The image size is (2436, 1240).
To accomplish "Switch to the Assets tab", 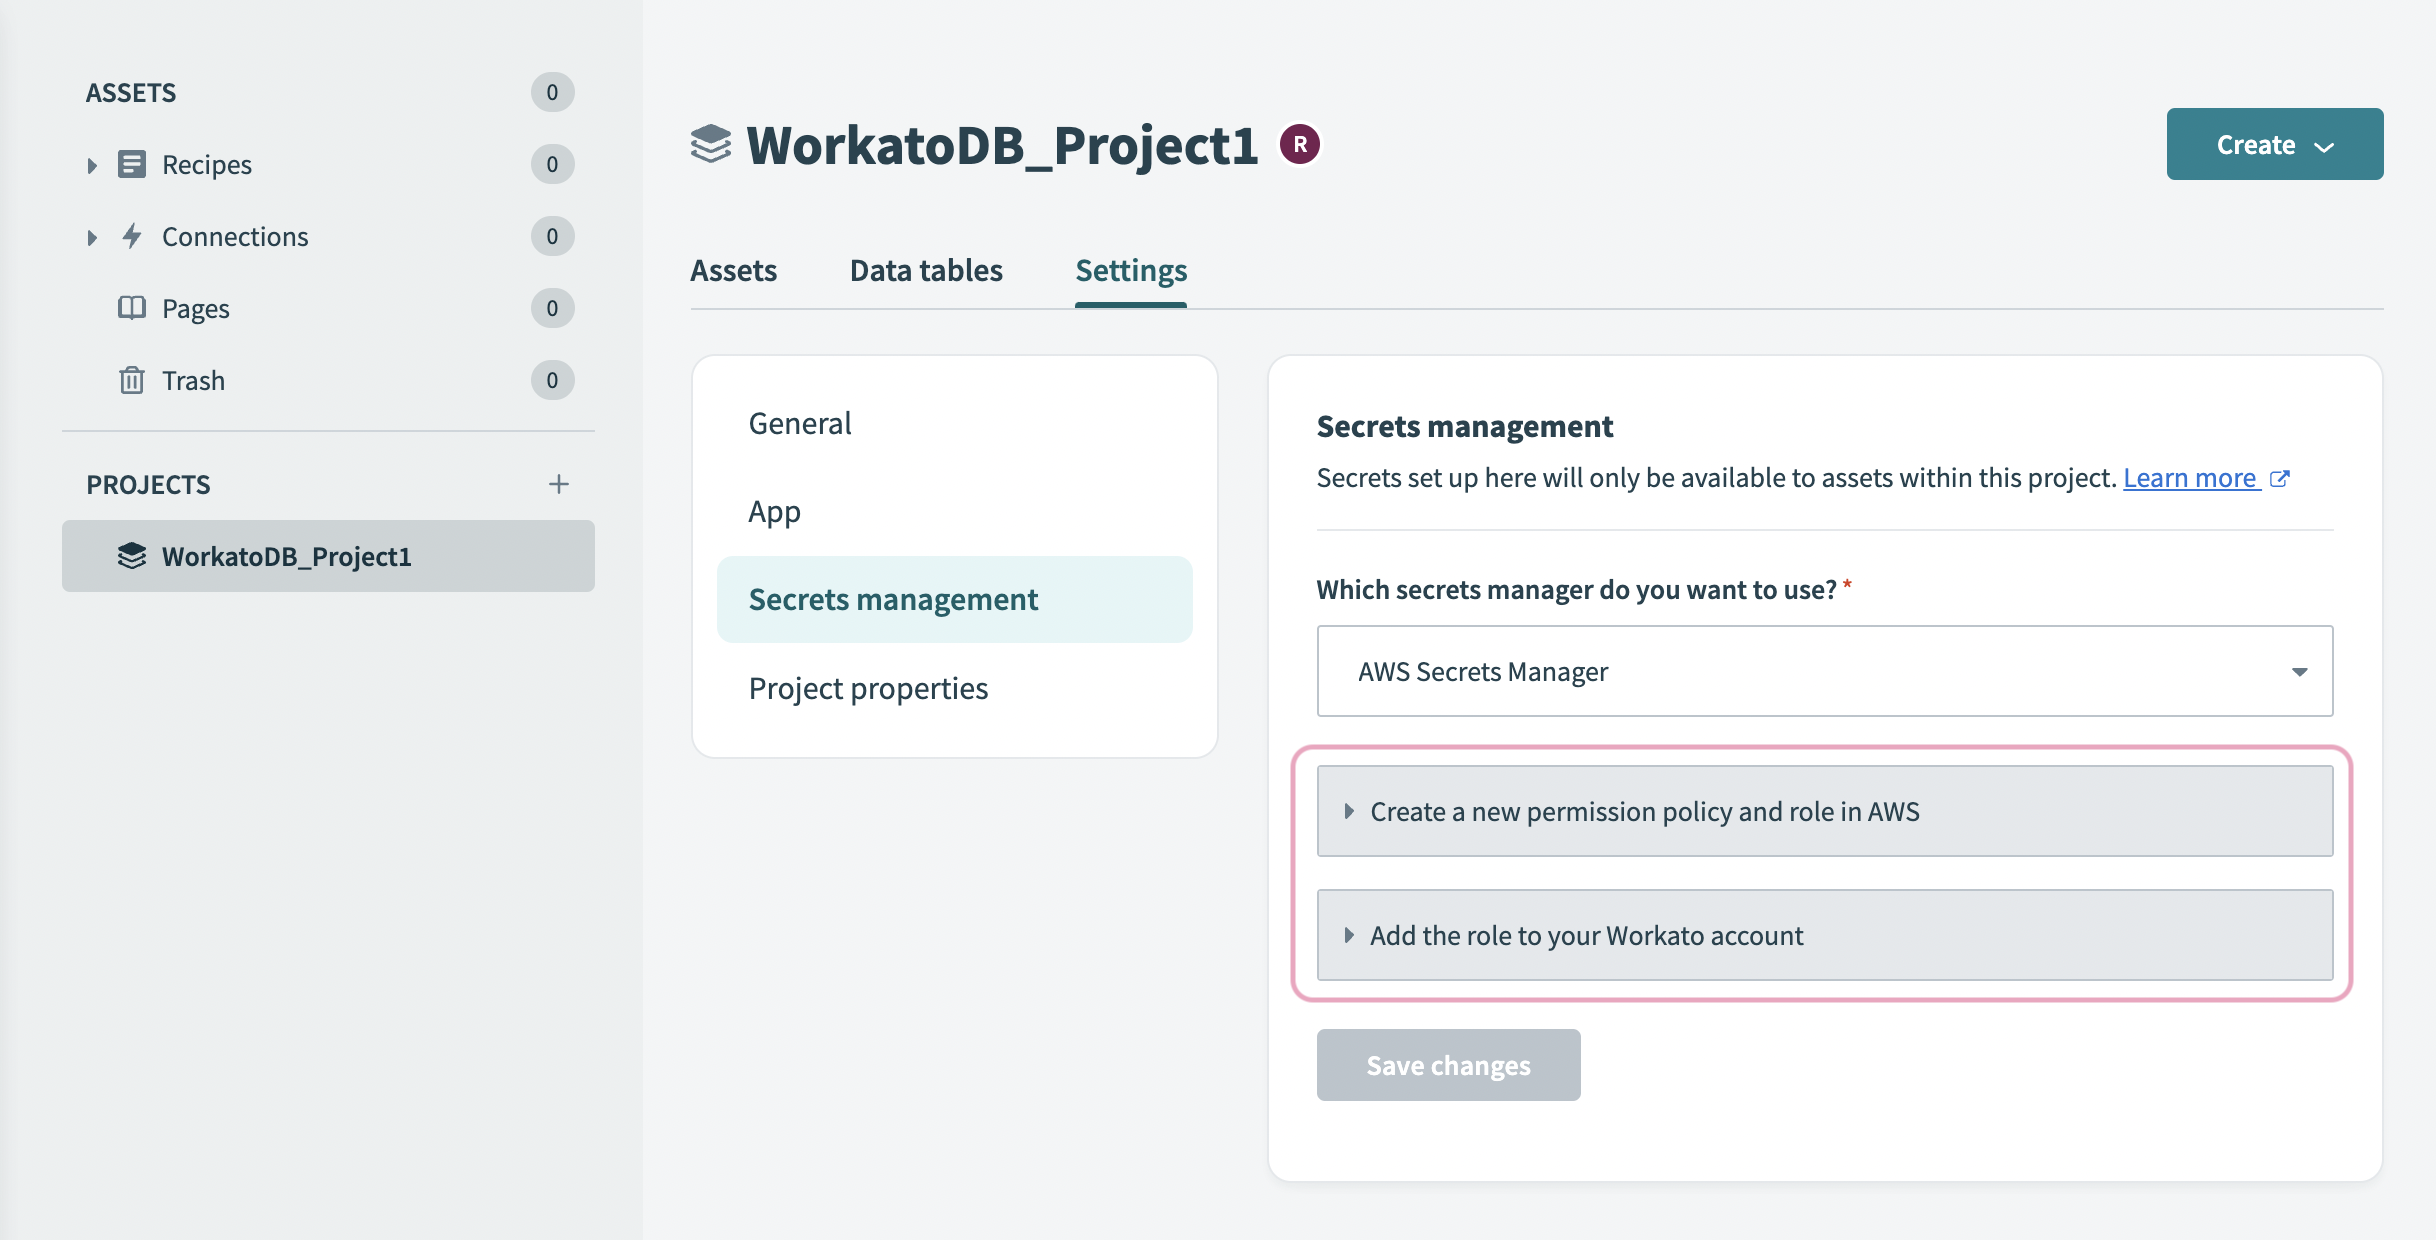I will click(733, 270).
